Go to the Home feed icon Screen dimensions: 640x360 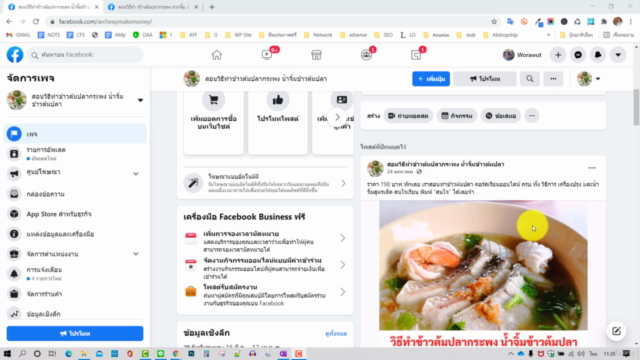217,55
